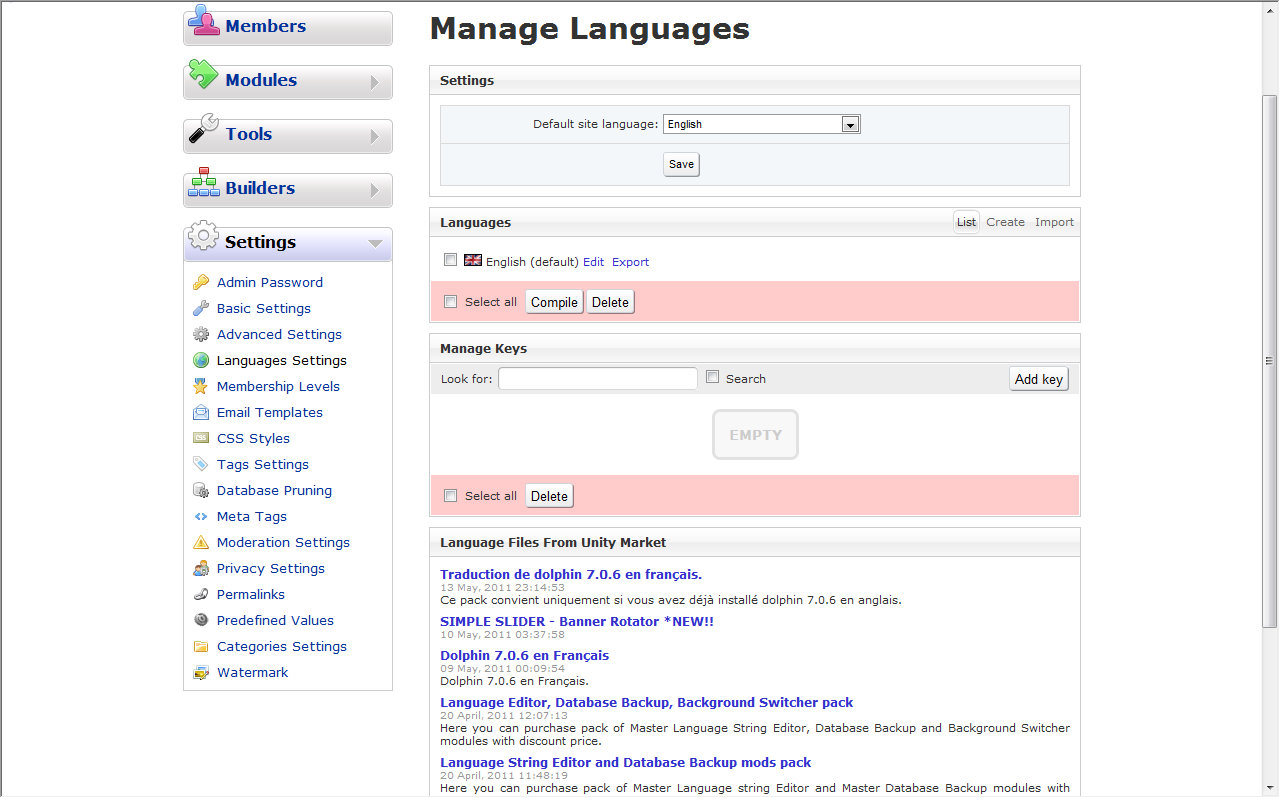
Task: Open the Export link for English
Action: [630, 262]
